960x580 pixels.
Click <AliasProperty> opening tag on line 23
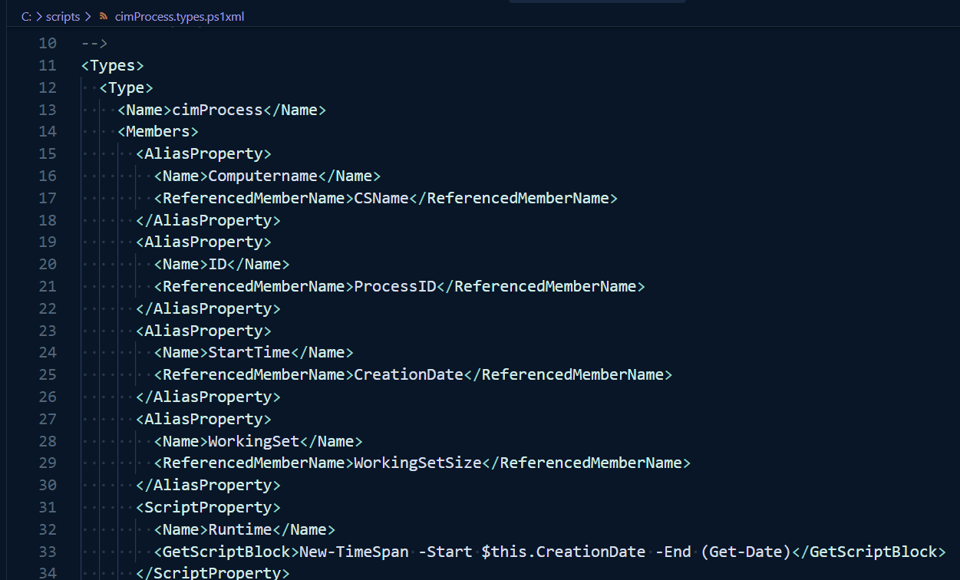[203, 331]
